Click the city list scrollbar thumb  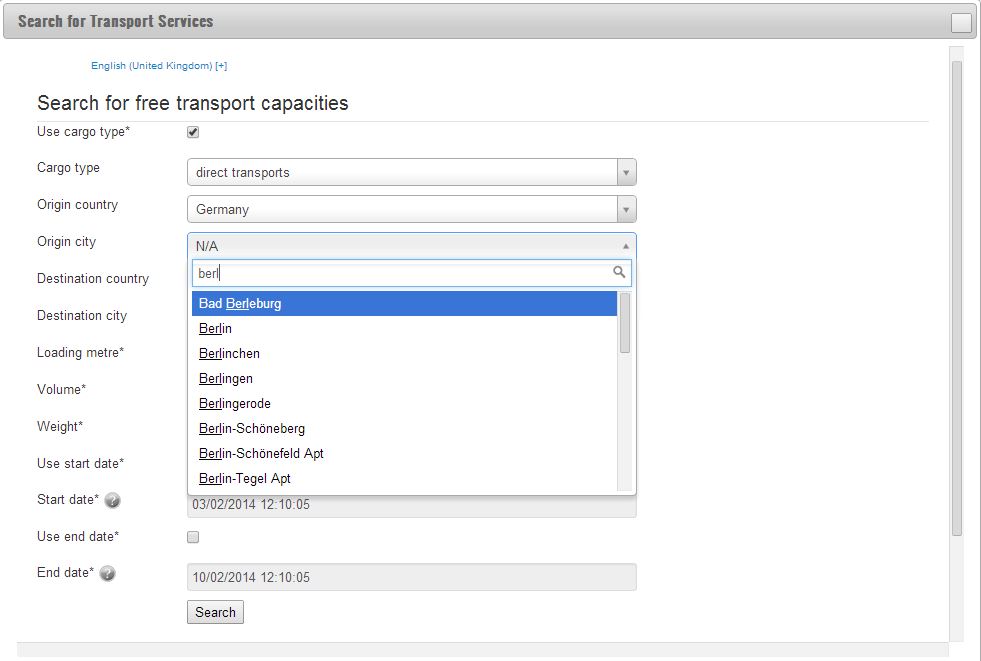[x=624, y=323]
